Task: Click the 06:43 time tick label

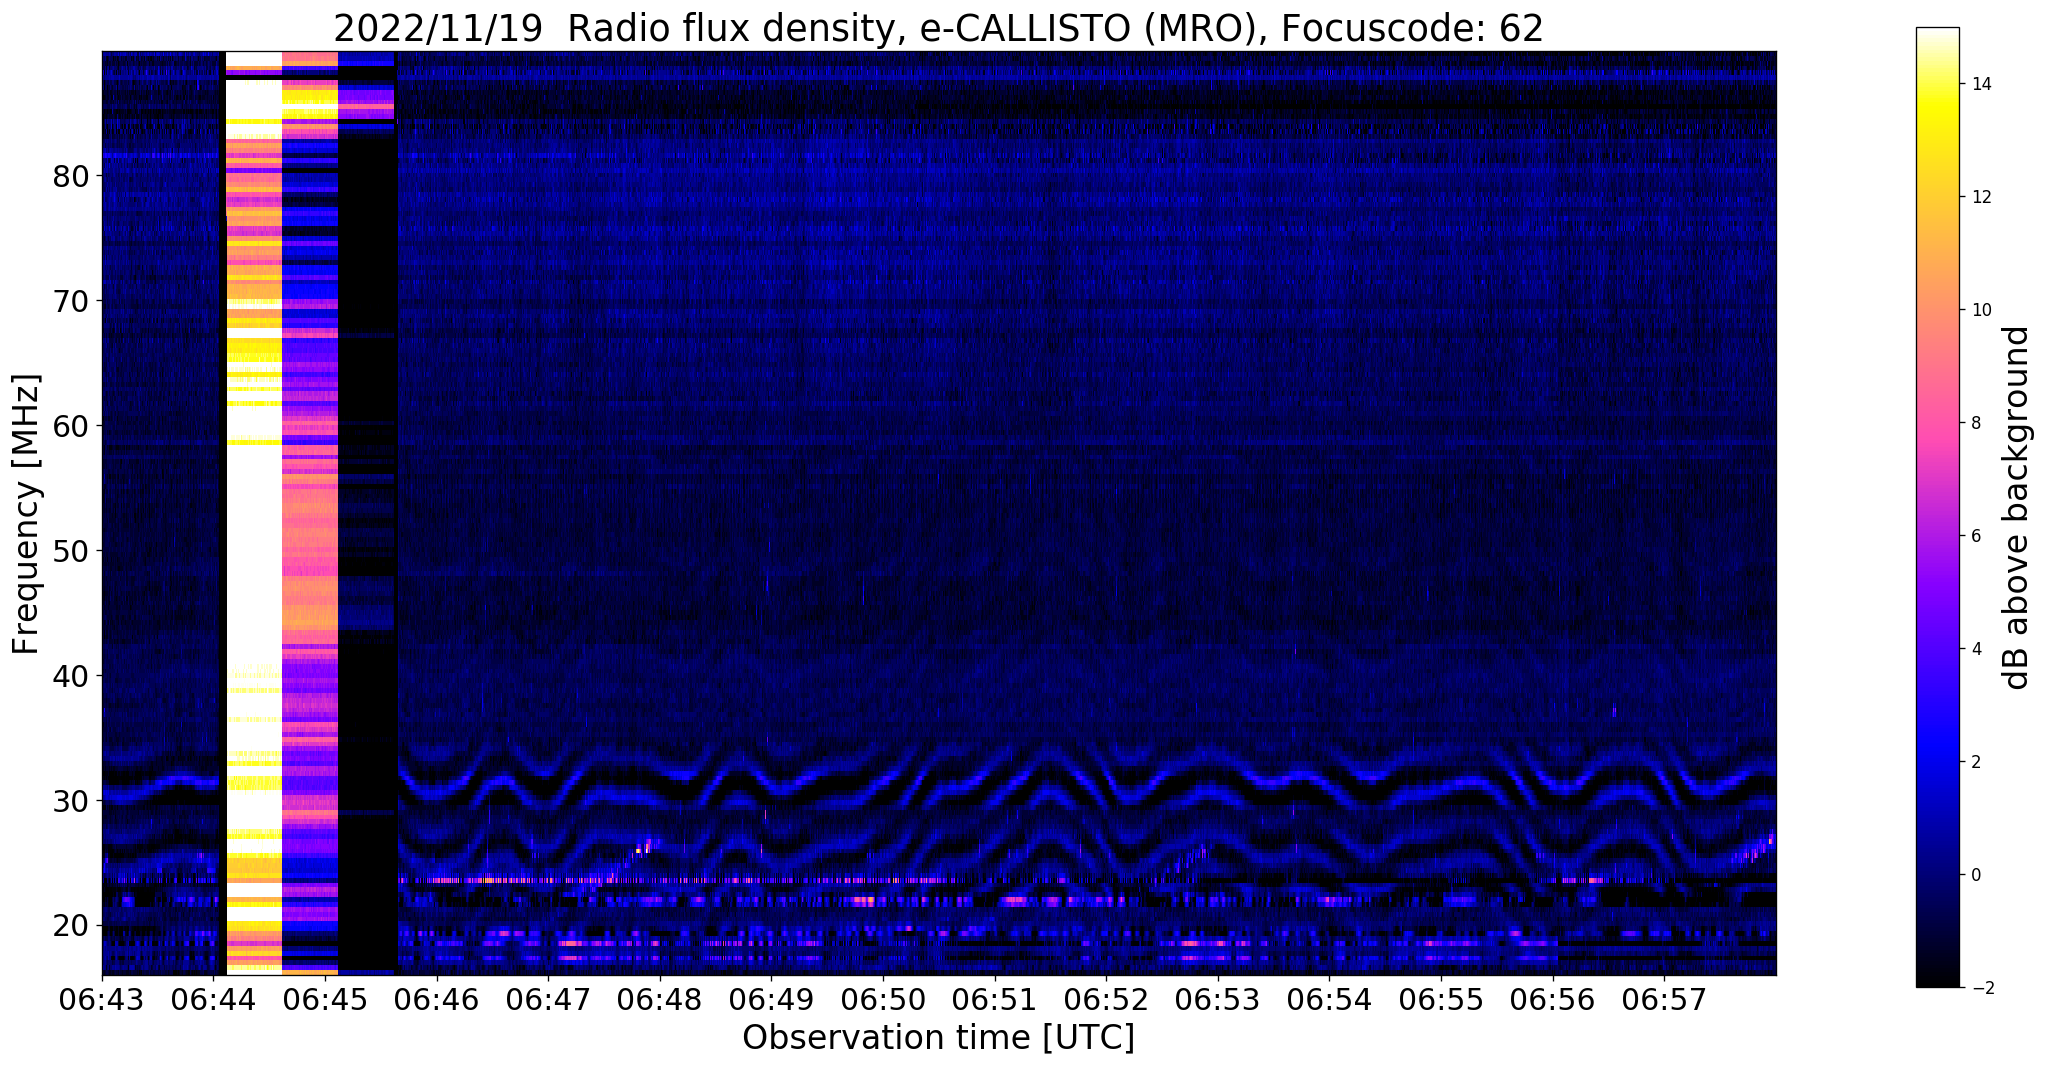Action: click(102, 998)
